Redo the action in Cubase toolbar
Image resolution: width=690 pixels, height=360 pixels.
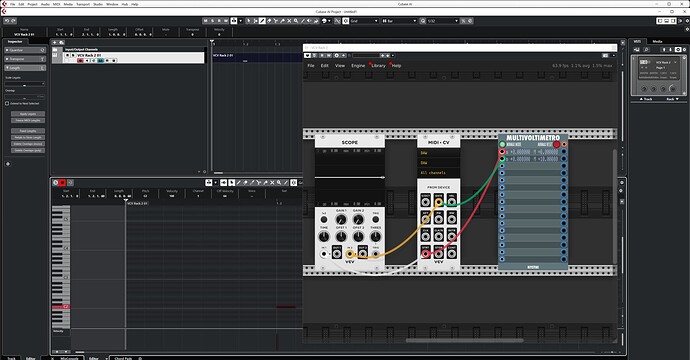click(x=13, y=21)
